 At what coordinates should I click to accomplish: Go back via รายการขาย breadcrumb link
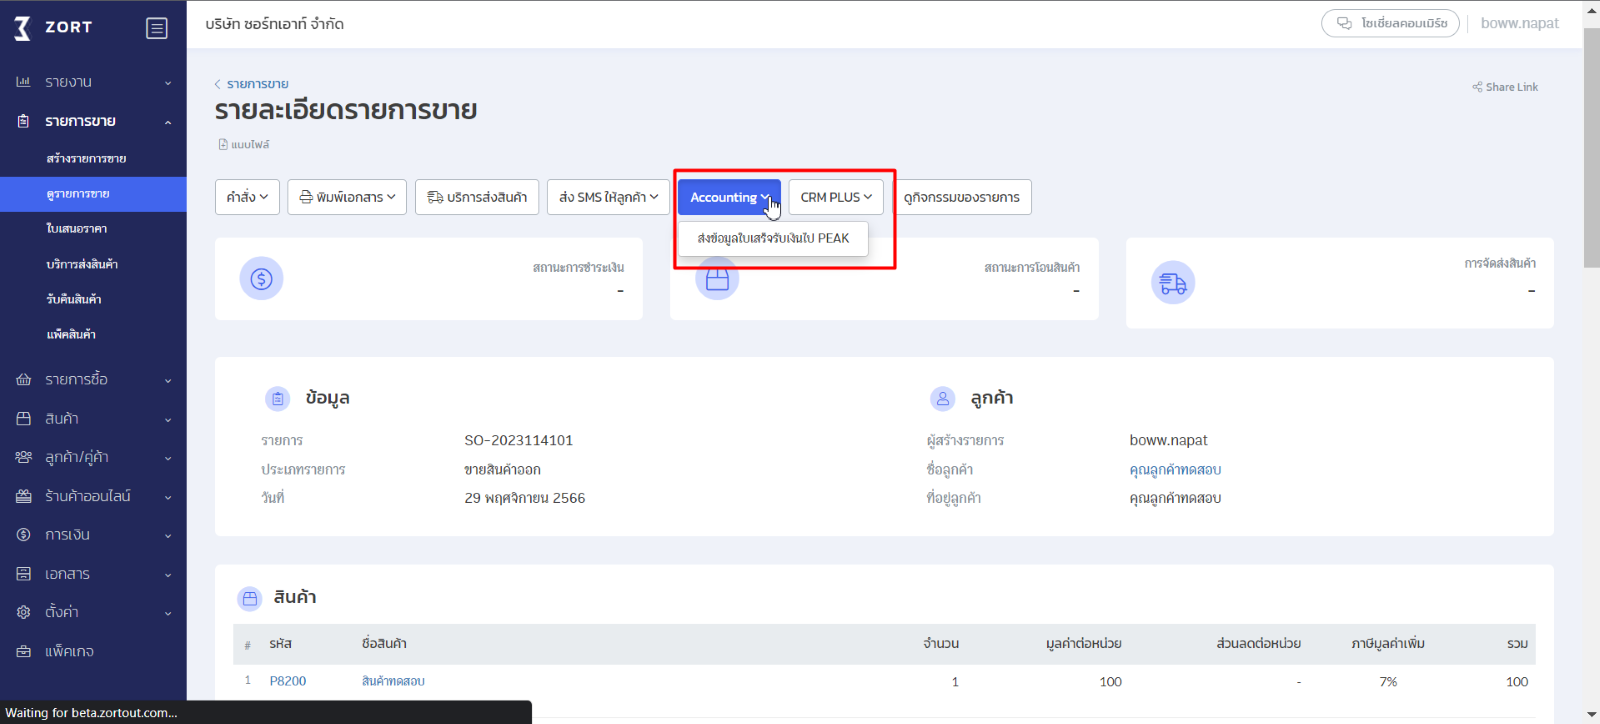[x=257, y=84]
